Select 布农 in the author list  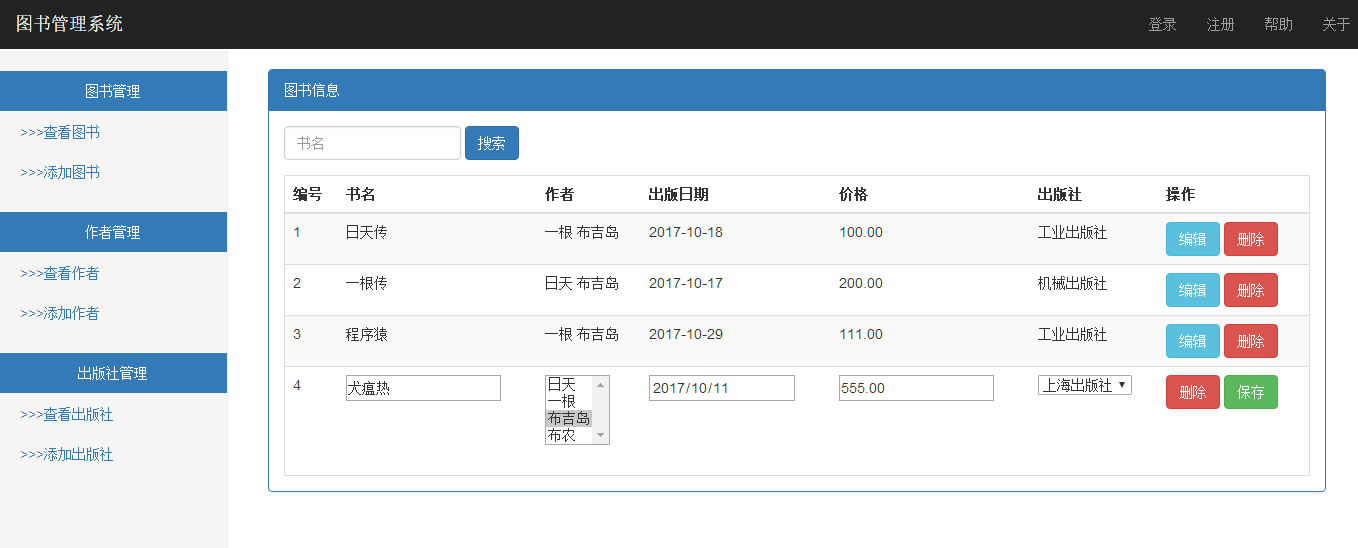tap(569, 435)
